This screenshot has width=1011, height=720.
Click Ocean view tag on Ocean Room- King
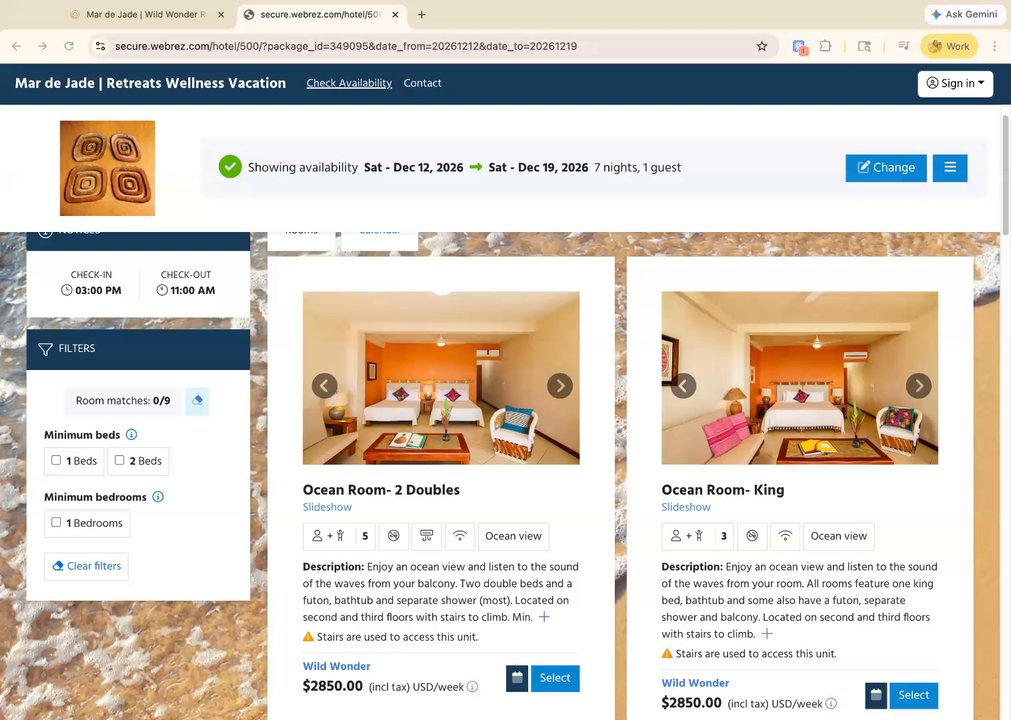click(x=839, y=536)
